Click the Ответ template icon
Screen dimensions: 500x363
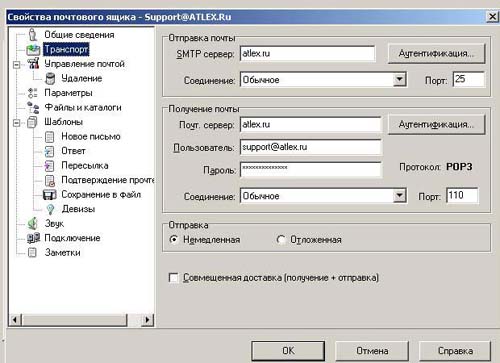pos(49,151)
